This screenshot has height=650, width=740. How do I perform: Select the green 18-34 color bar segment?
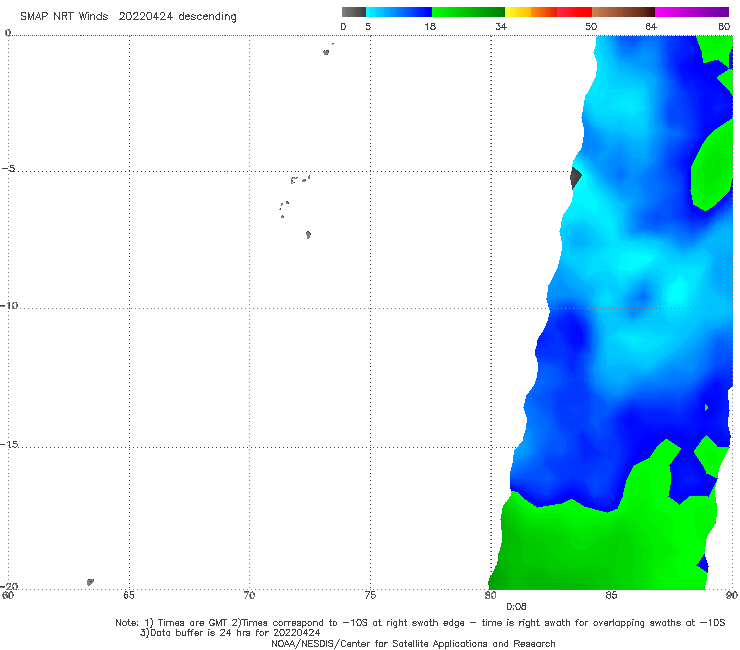tap(468, 12)
